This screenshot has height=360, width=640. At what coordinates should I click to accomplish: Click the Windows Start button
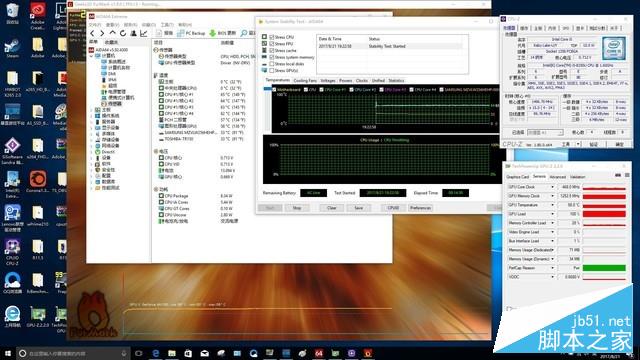click(x=8, y=353)
